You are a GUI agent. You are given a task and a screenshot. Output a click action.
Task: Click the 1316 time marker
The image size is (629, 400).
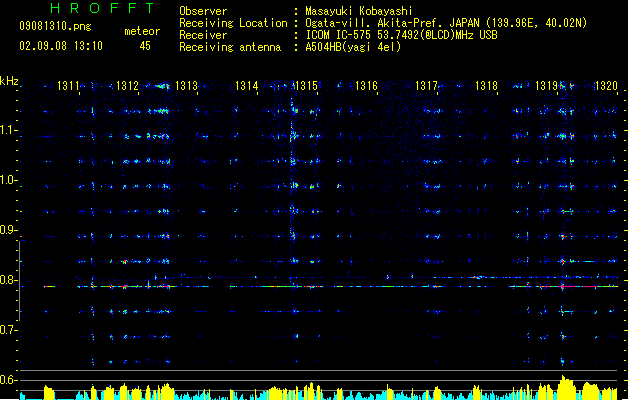(x=366, y=85)
